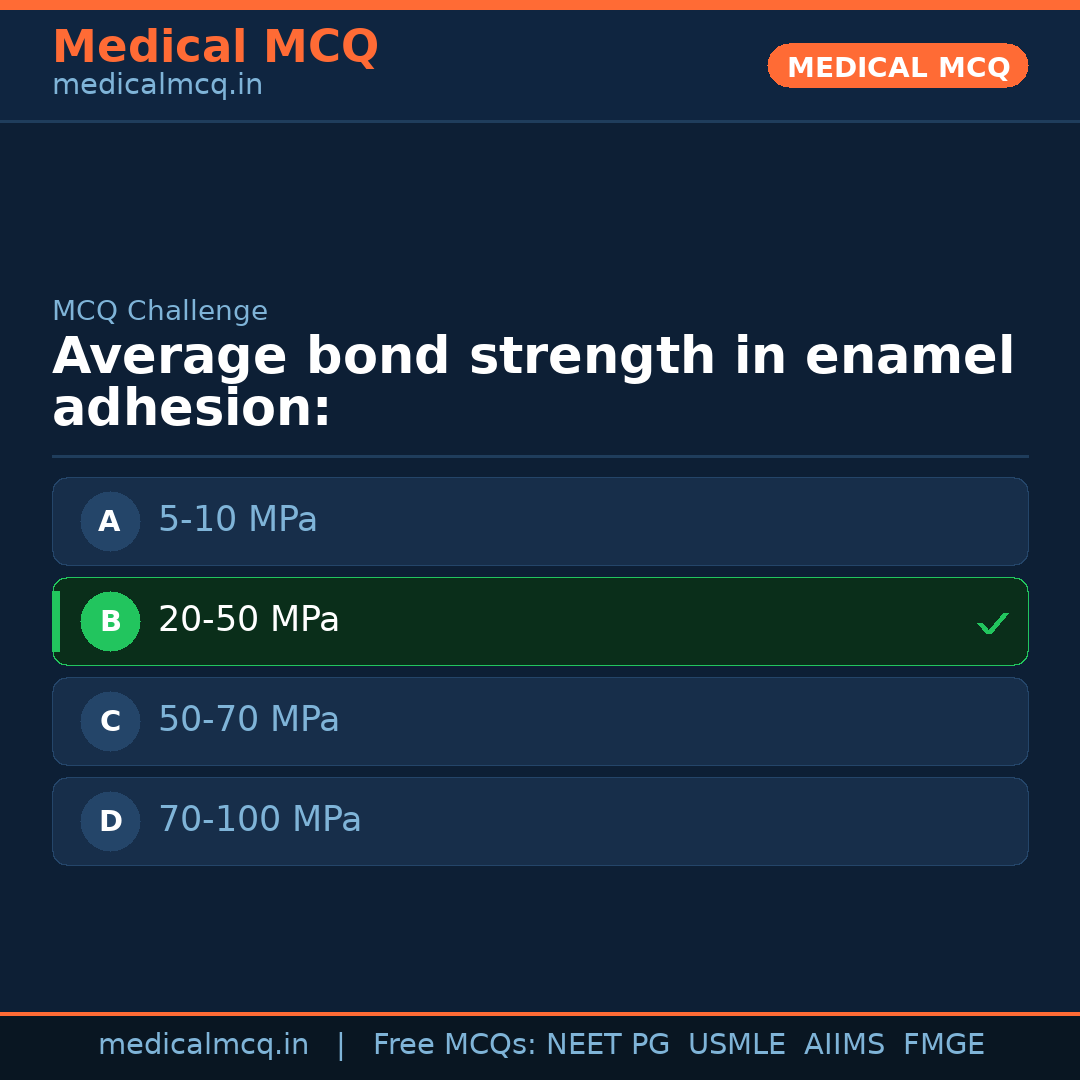Choose the 50-70 MPa answer option
The height and width of the screenshot is (1080, 1080).
coord(540,721)
